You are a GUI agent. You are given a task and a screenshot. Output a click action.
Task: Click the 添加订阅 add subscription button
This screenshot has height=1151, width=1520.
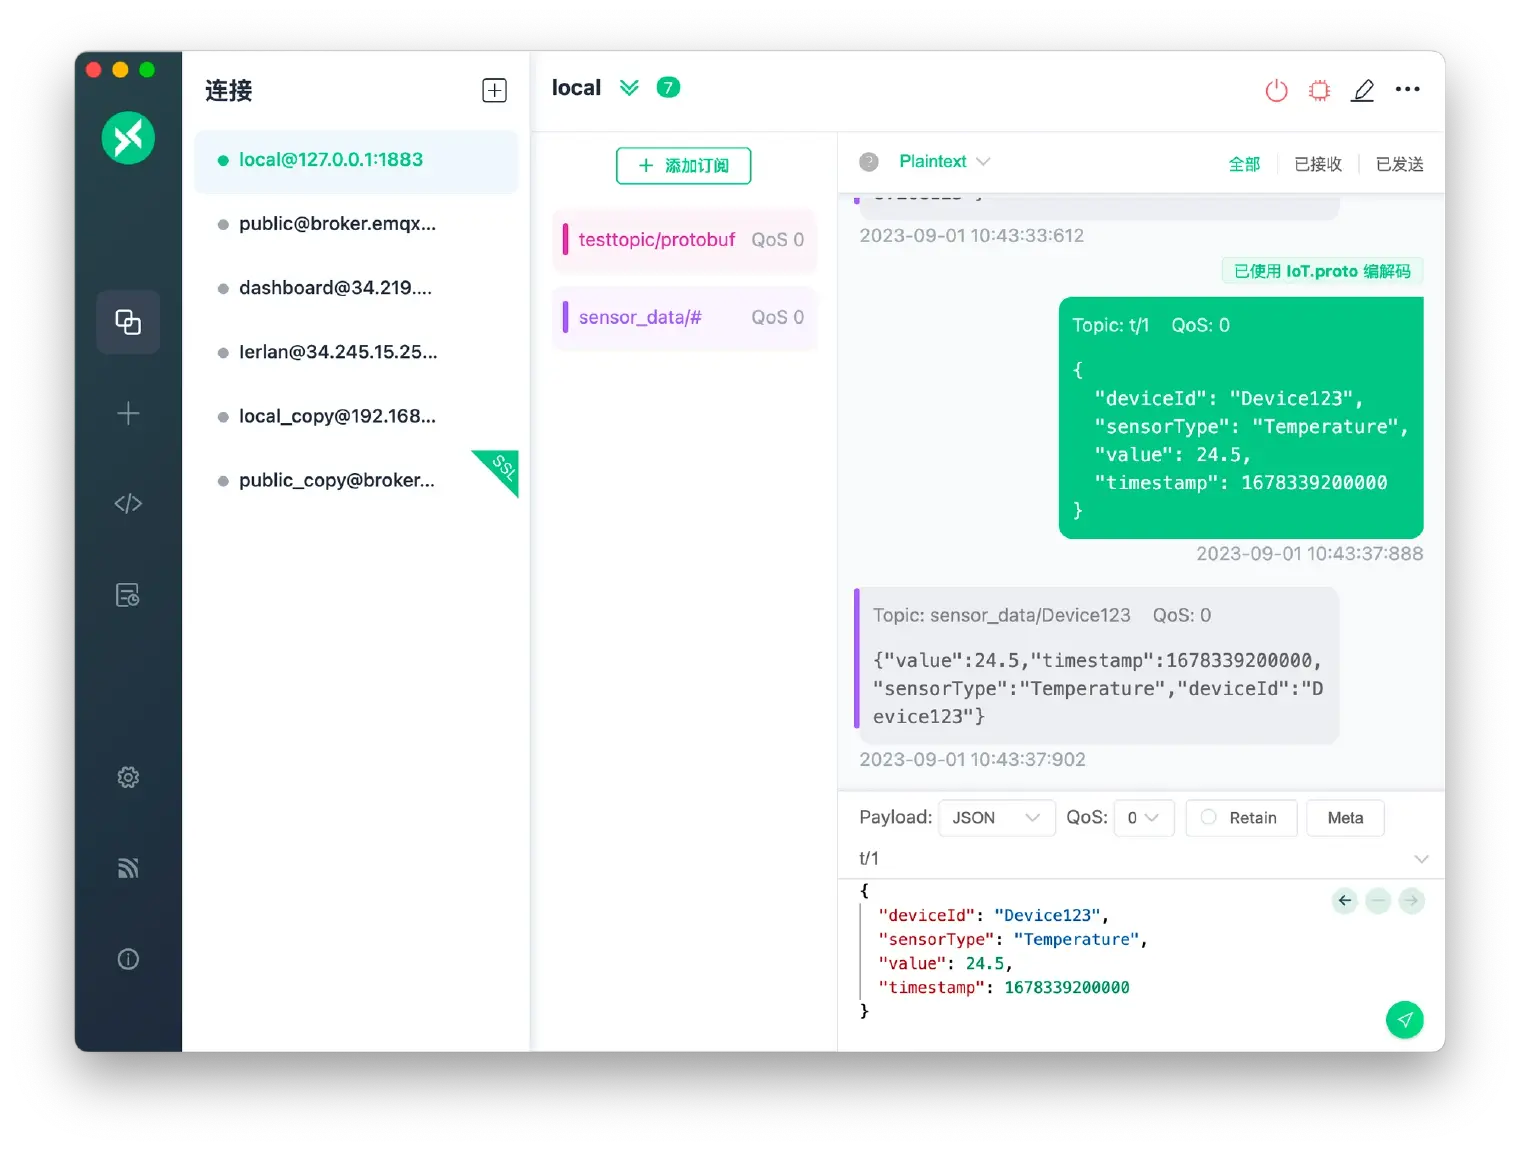coord(683,165)
